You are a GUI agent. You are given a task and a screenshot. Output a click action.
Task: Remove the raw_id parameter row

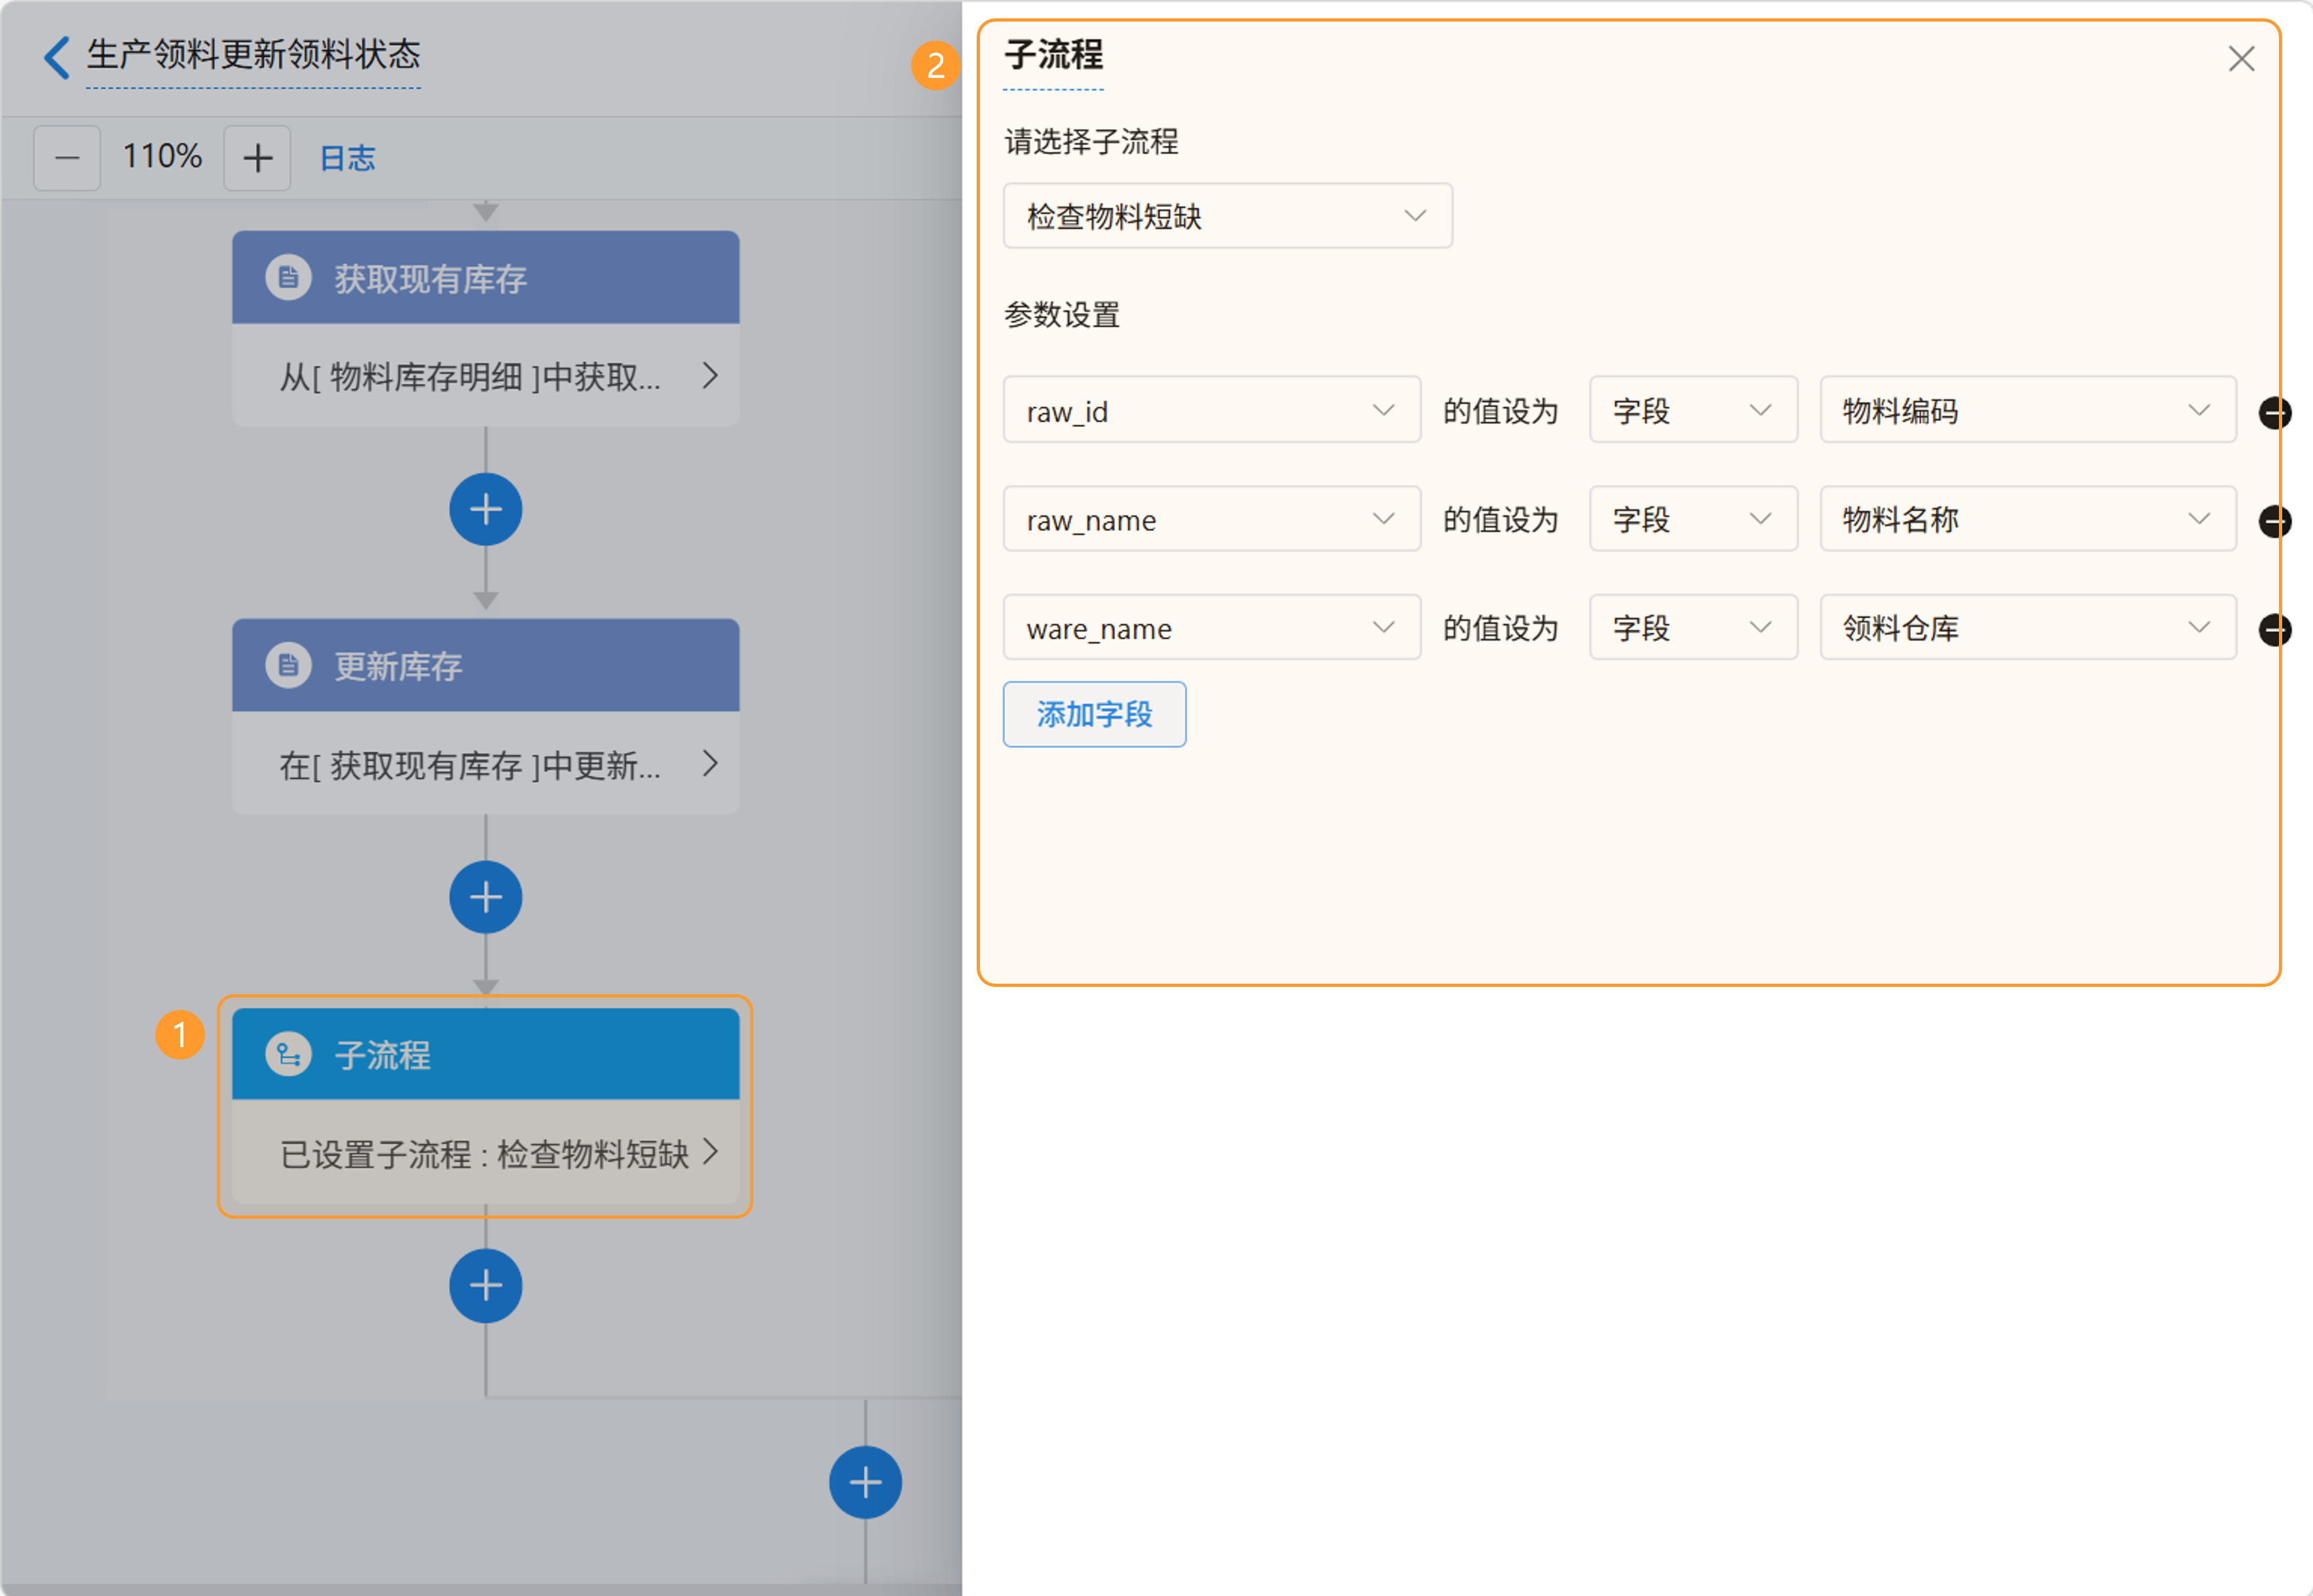click(x=2274, y=412)
